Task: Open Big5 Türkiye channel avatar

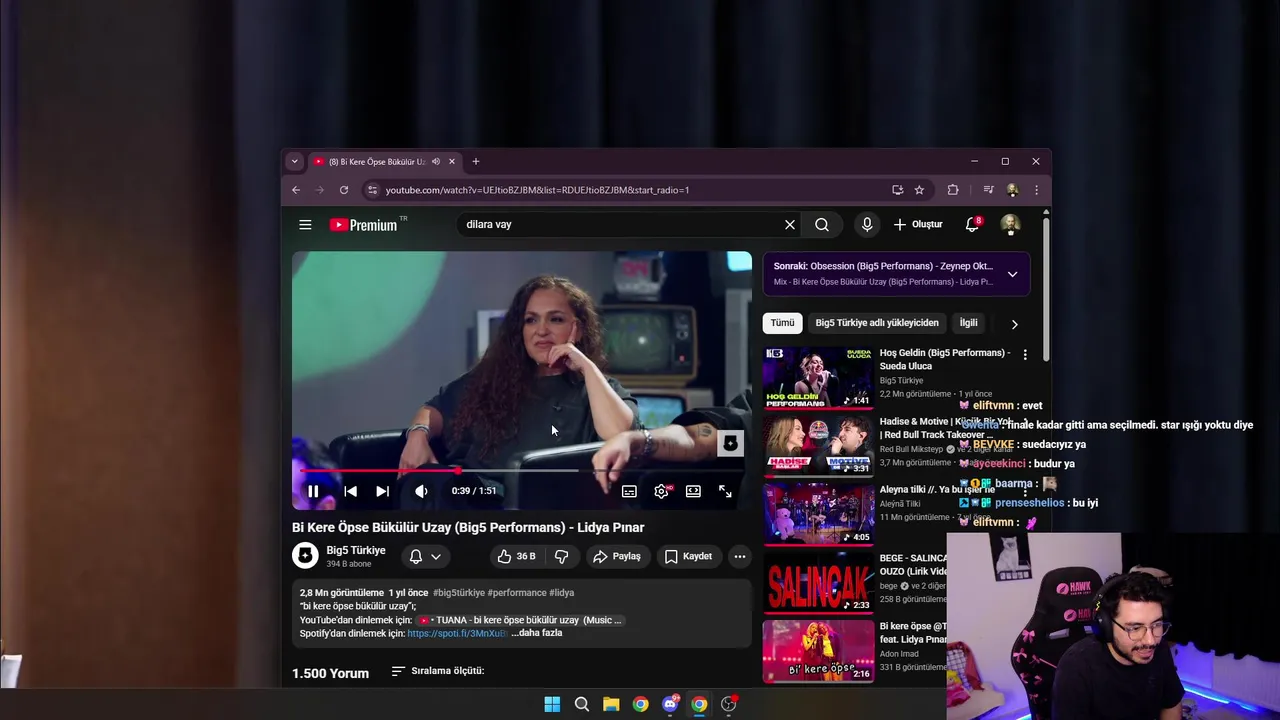Action: click(x=305, y=556)
